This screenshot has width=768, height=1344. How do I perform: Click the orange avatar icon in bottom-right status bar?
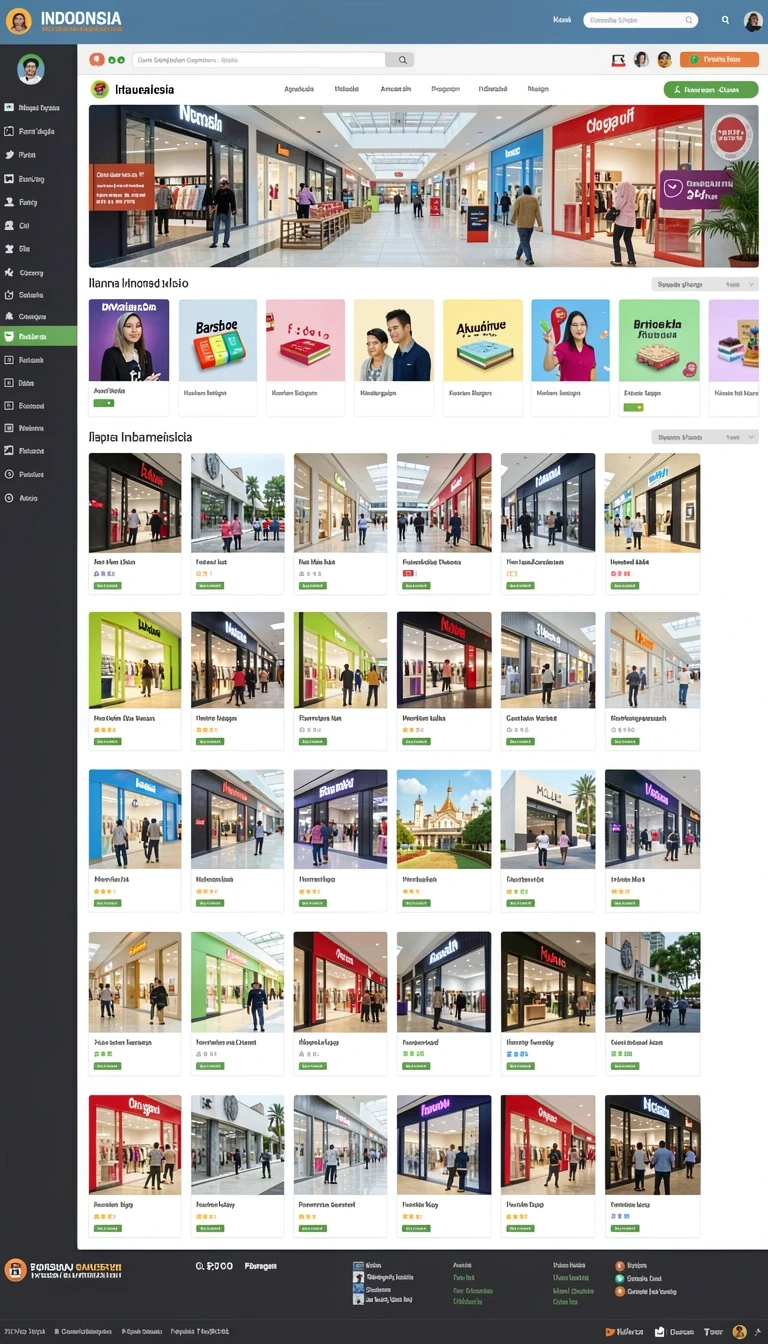click(739, 1332)
